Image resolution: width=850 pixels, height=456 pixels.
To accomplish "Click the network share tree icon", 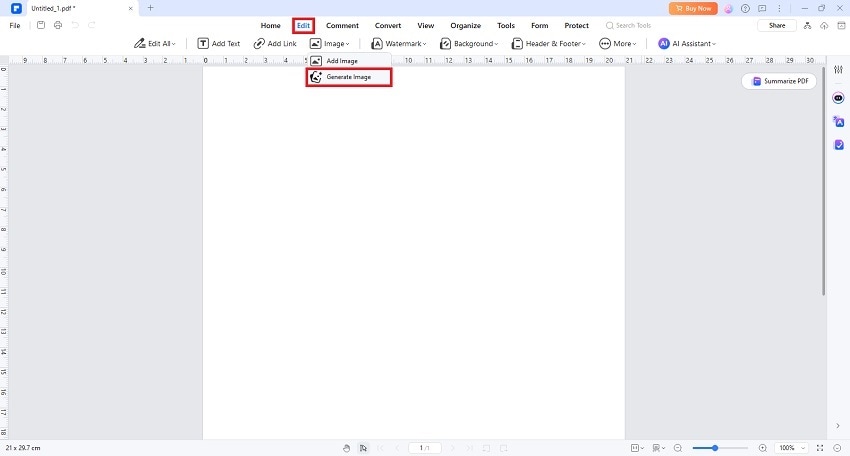I will (807, 25).
